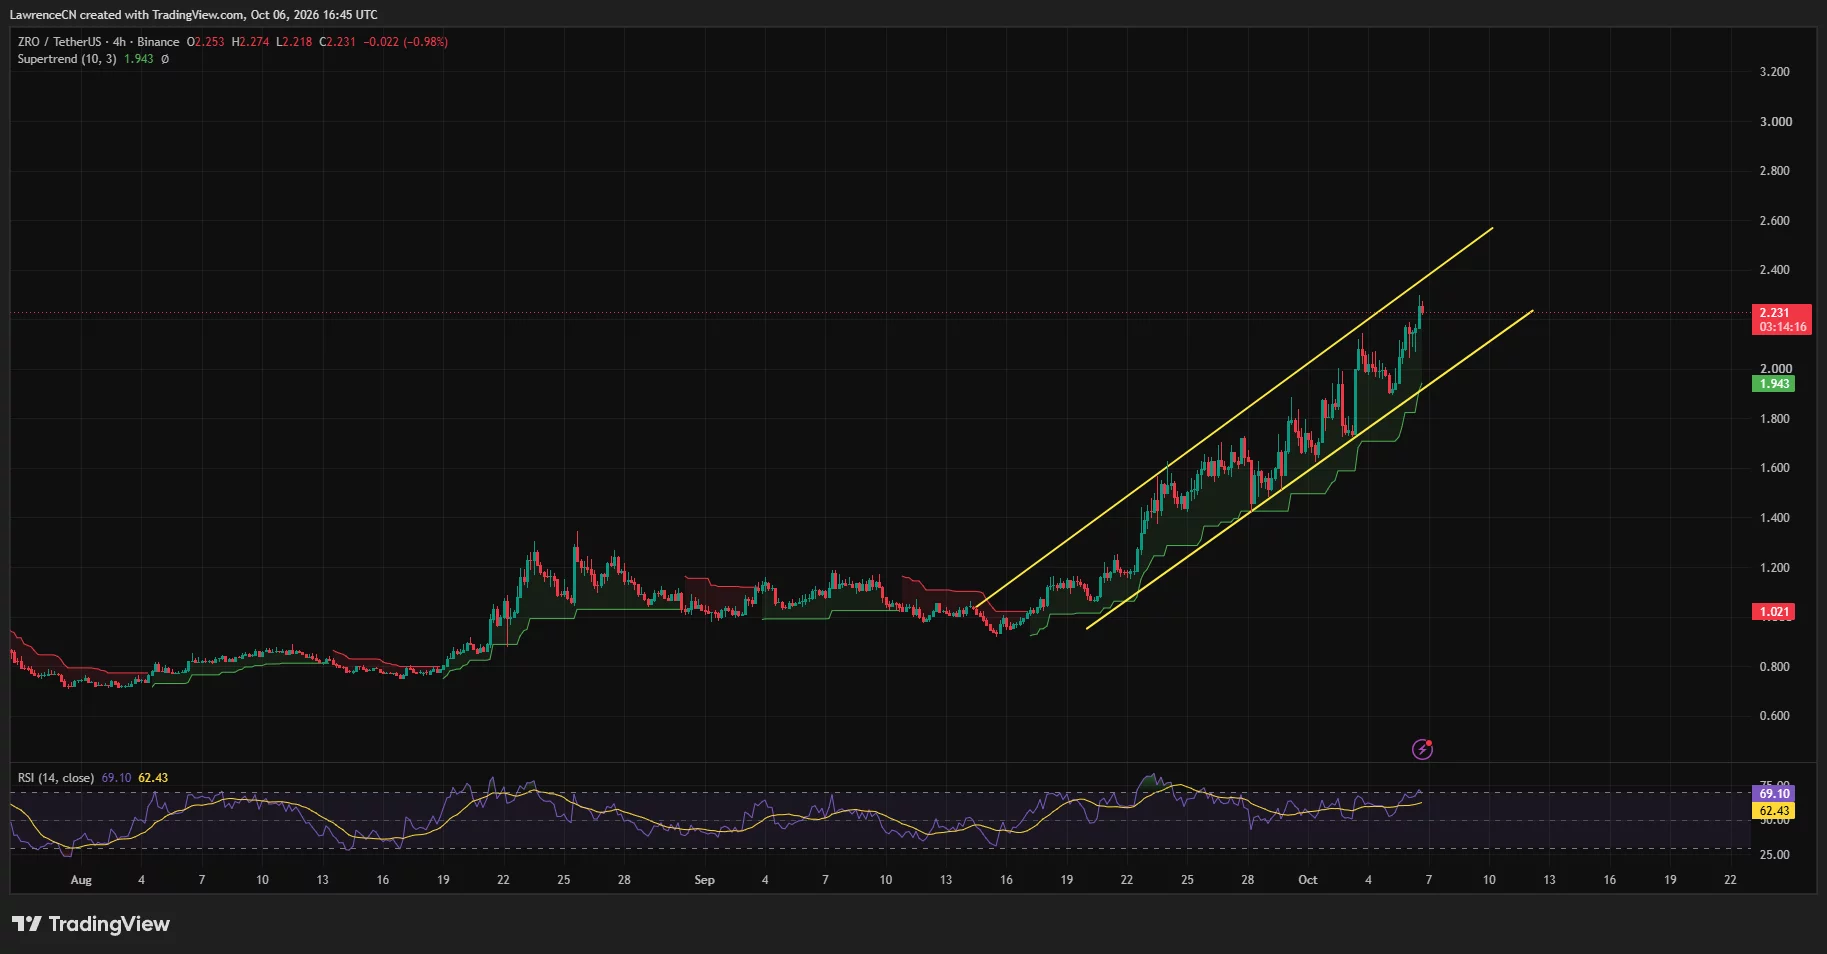Click the 2.600 price axis label
This screenshot has width=1827, height=954.
1775,221
